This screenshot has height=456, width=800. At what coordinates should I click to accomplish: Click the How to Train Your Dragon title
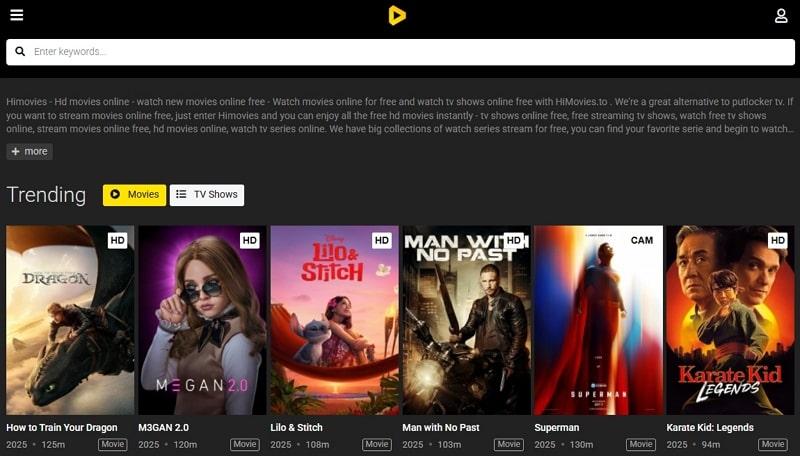[62, 427]
